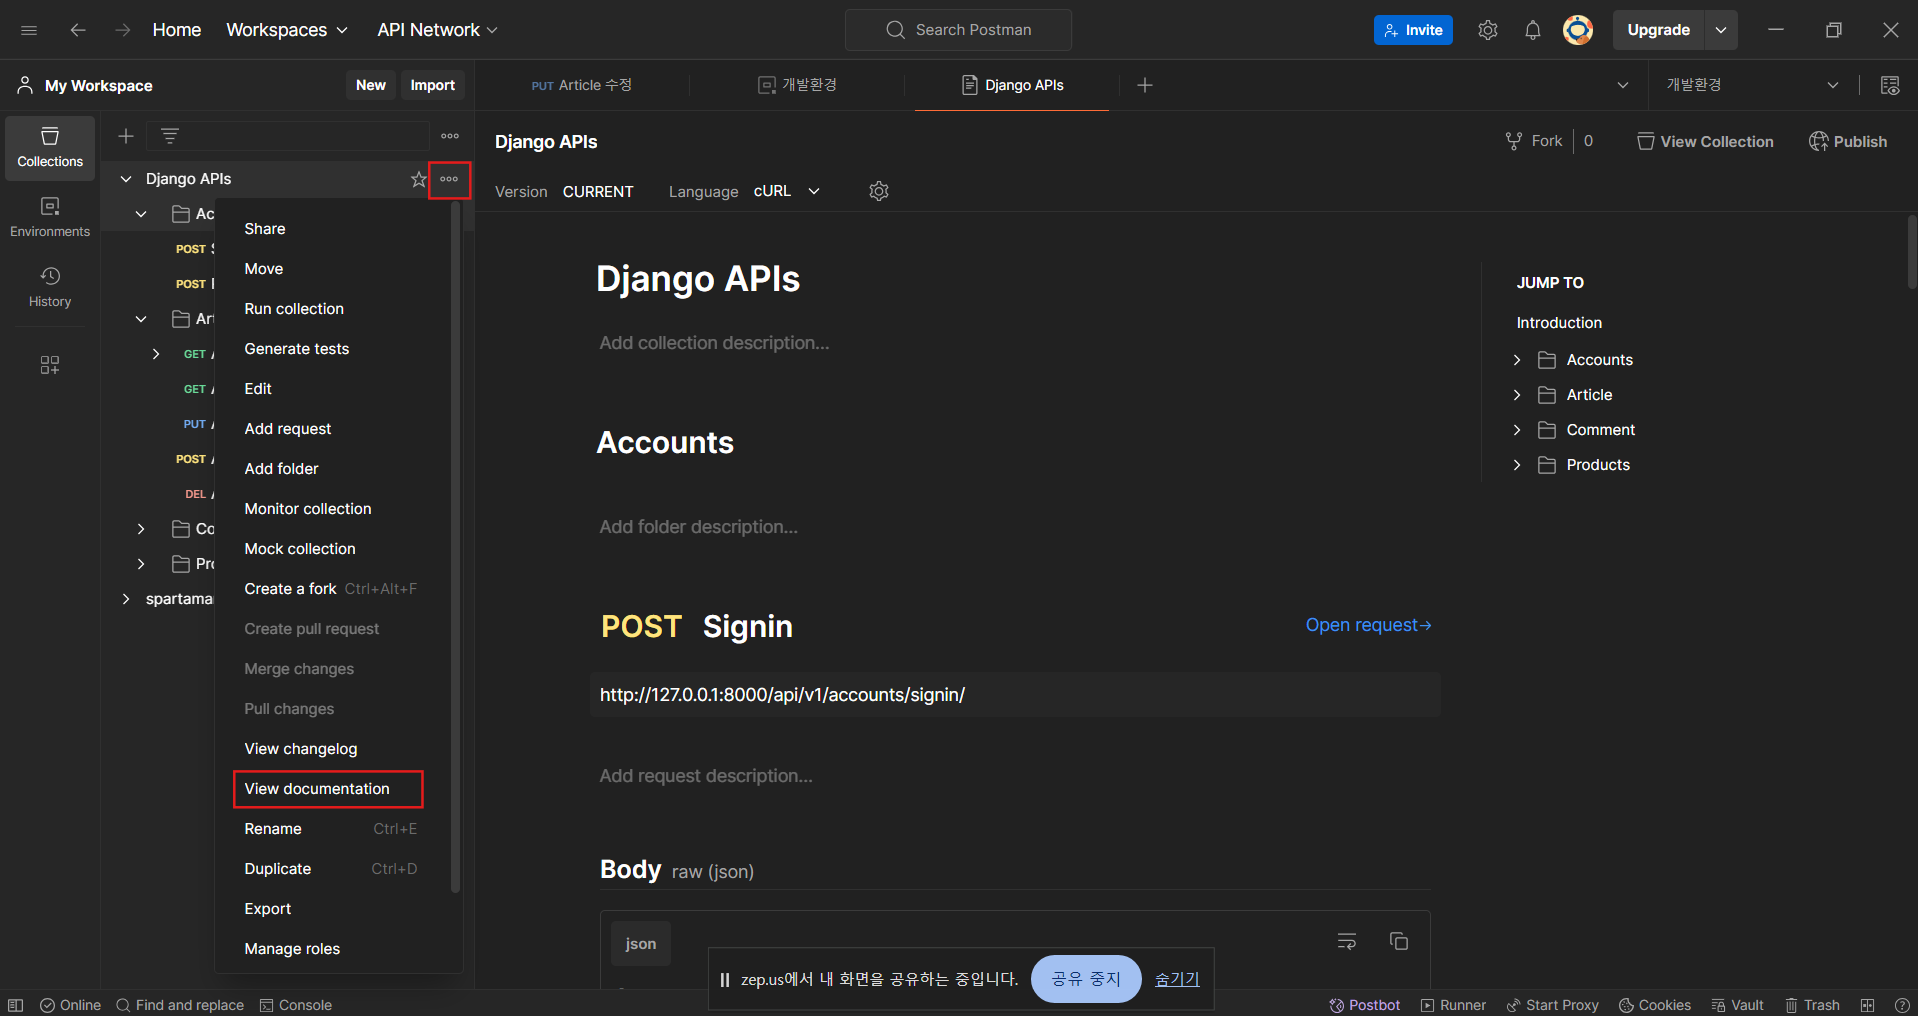Toggle sidebar from status bar icon
This screenshot has width=1918, height=1016.
[x=15, y=1005]
